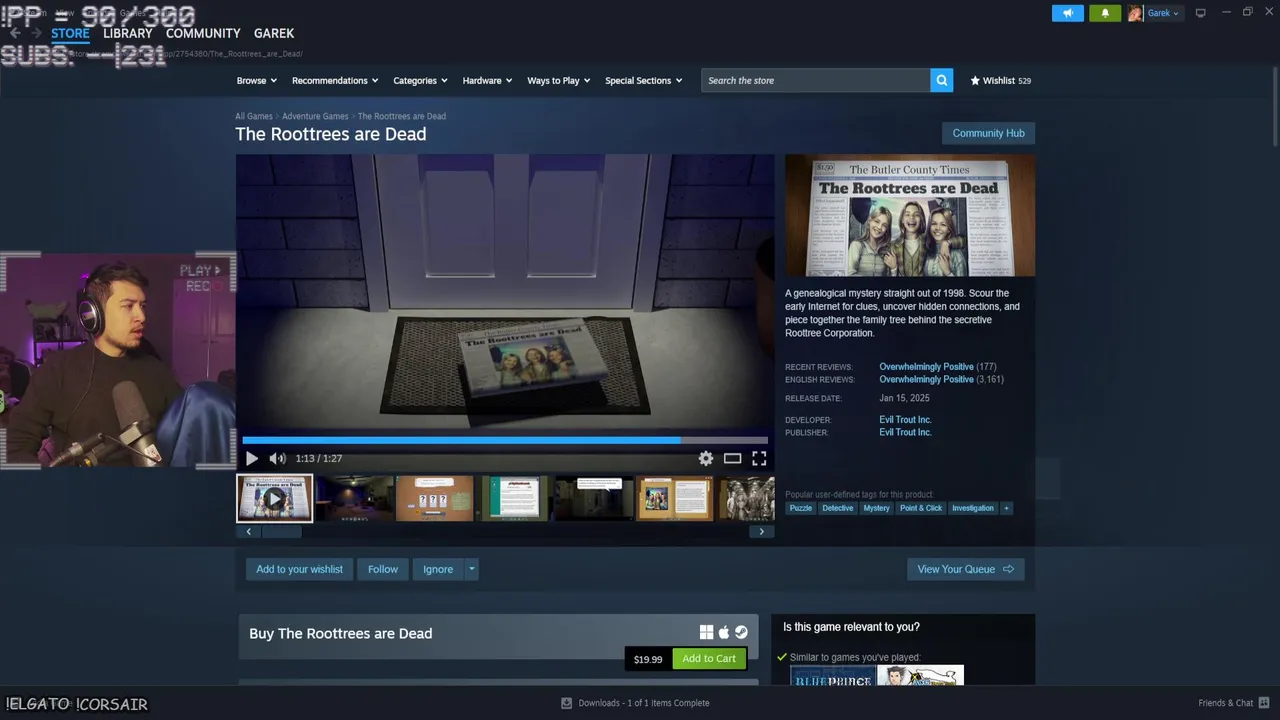Click the Steam Deck platform icon
Viewport: 1280px width, 720px height.
[x=741, y=632]
